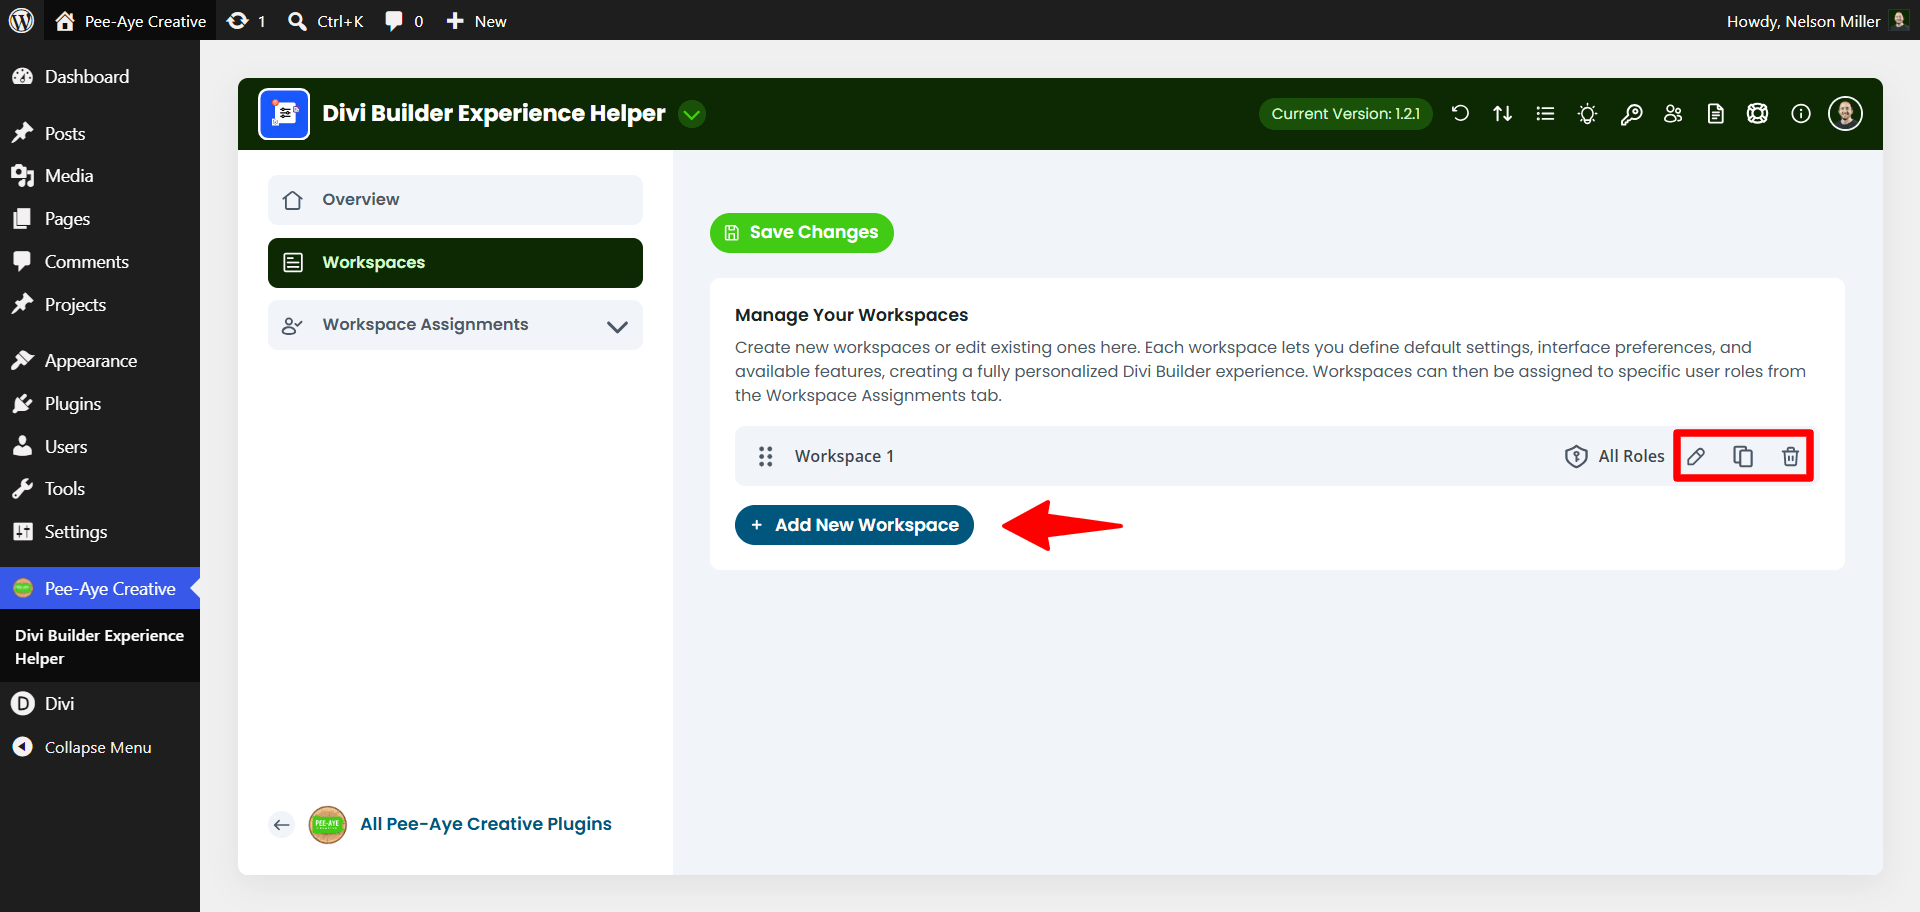Screen dimensions: 1920x912
Task: Click the info circle header icon
Action: click(1801, 114)
